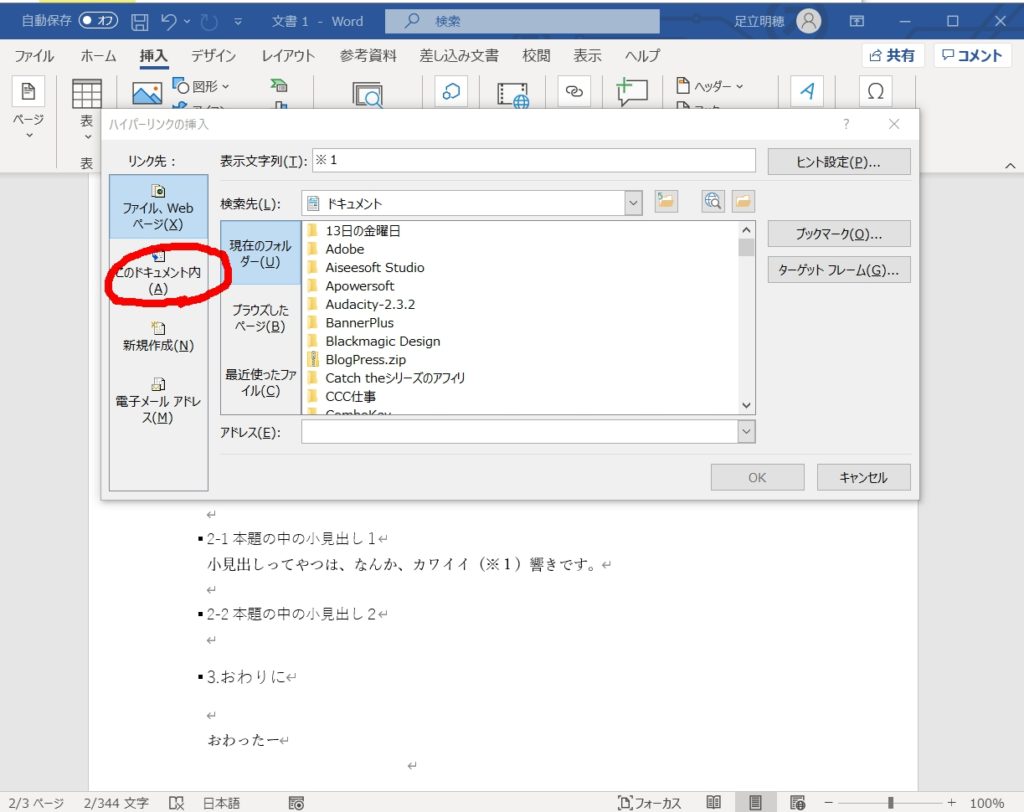Switch to the 参考資料 tab
1024x812 pixels.
tap(368, 56)
